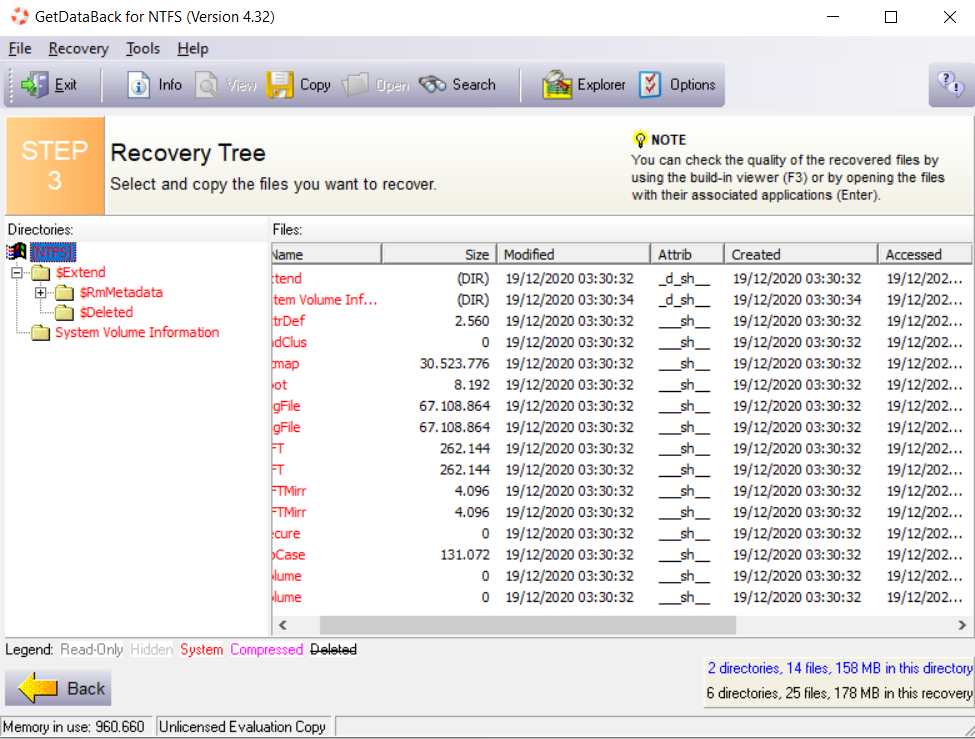Click the Hidden legend label
Screen dimensions: 975x739
click(151, 649)
